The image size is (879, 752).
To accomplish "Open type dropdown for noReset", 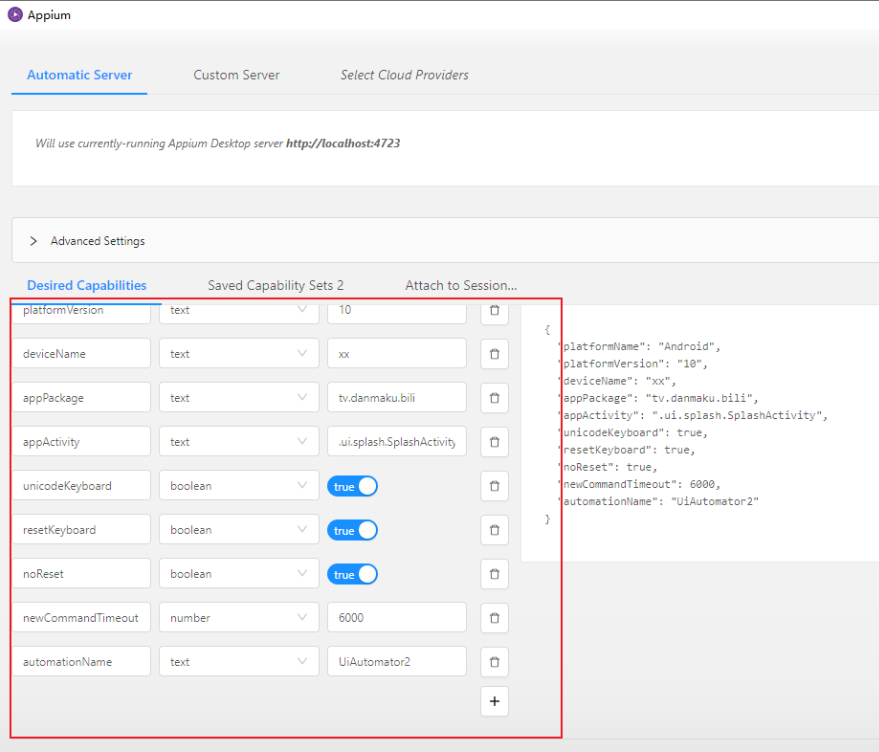I will 239,574.
